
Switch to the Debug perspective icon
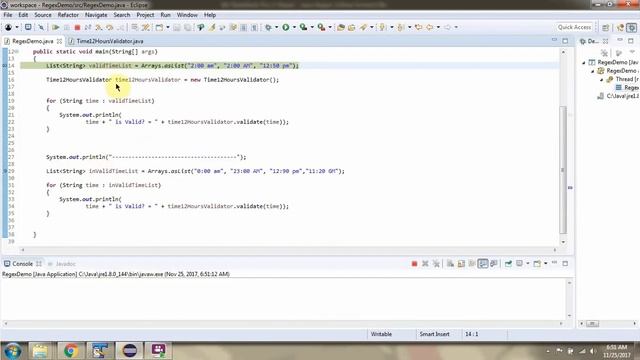point(631,27)
